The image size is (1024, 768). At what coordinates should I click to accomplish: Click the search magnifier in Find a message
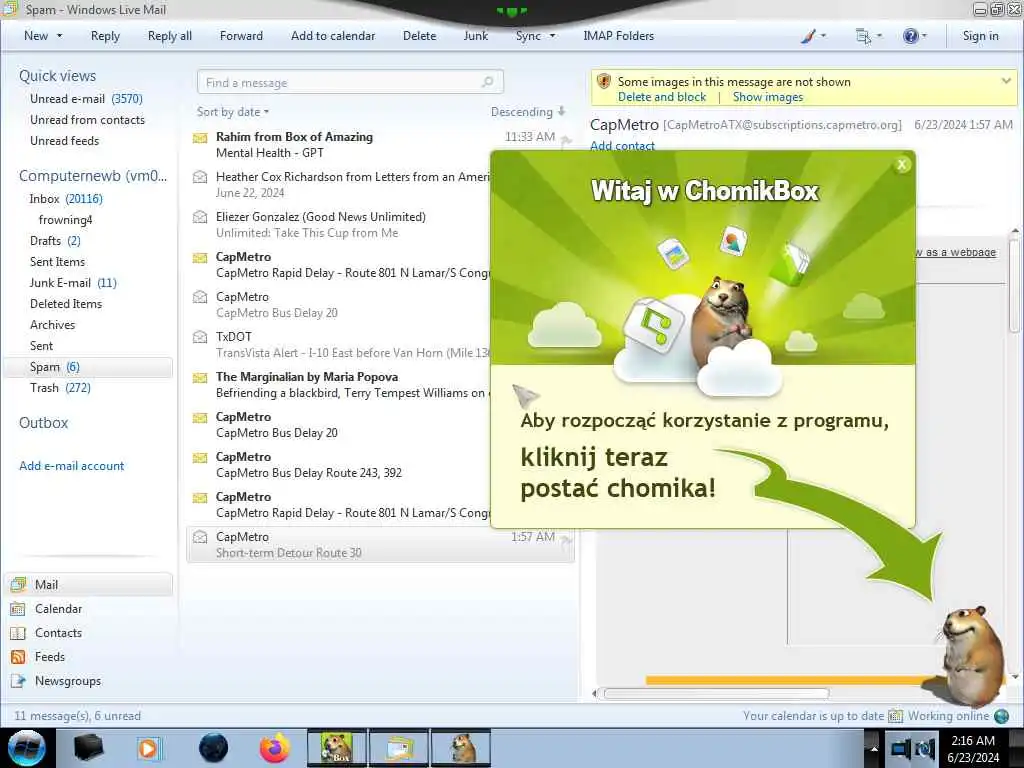coord(487,82)
